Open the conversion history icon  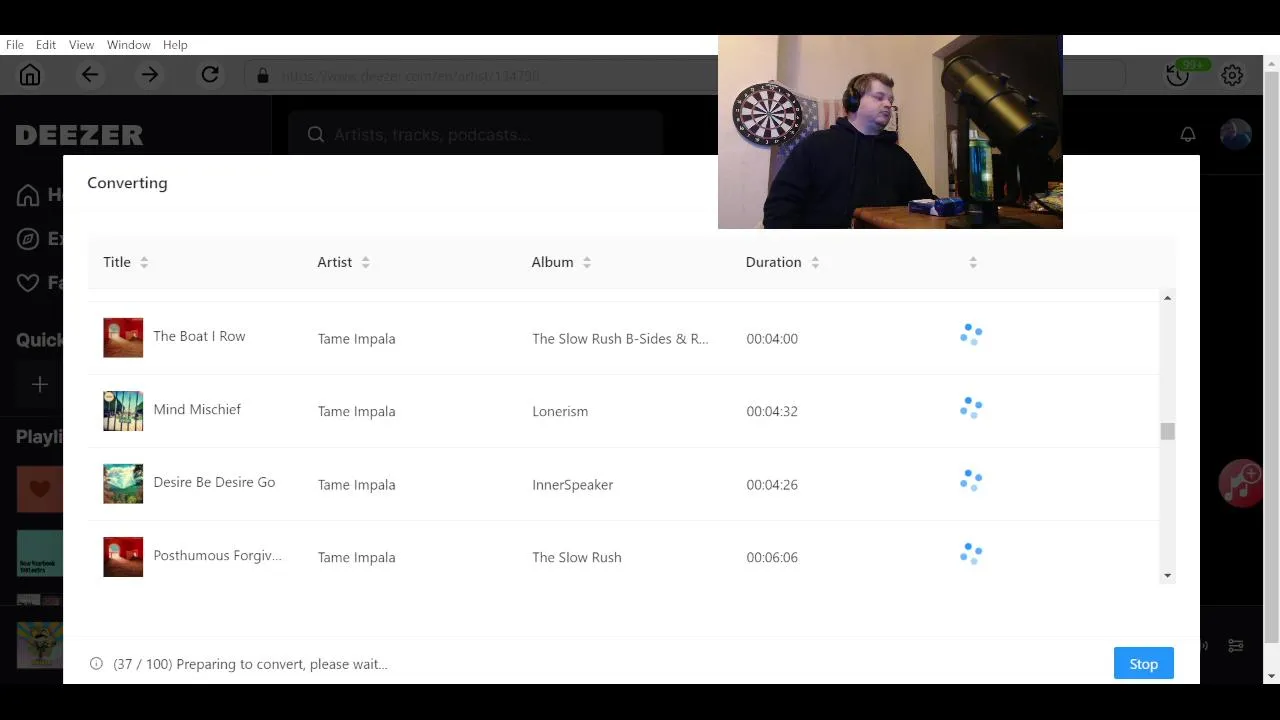tap(1178, 75)
